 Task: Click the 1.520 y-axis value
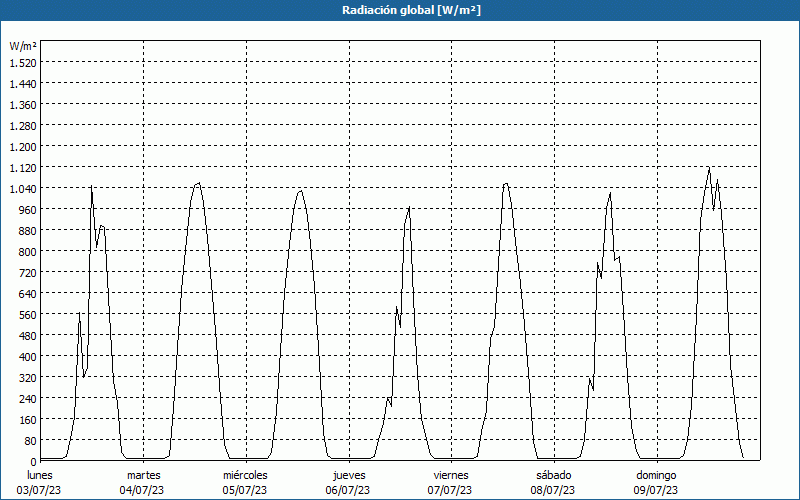23,62
